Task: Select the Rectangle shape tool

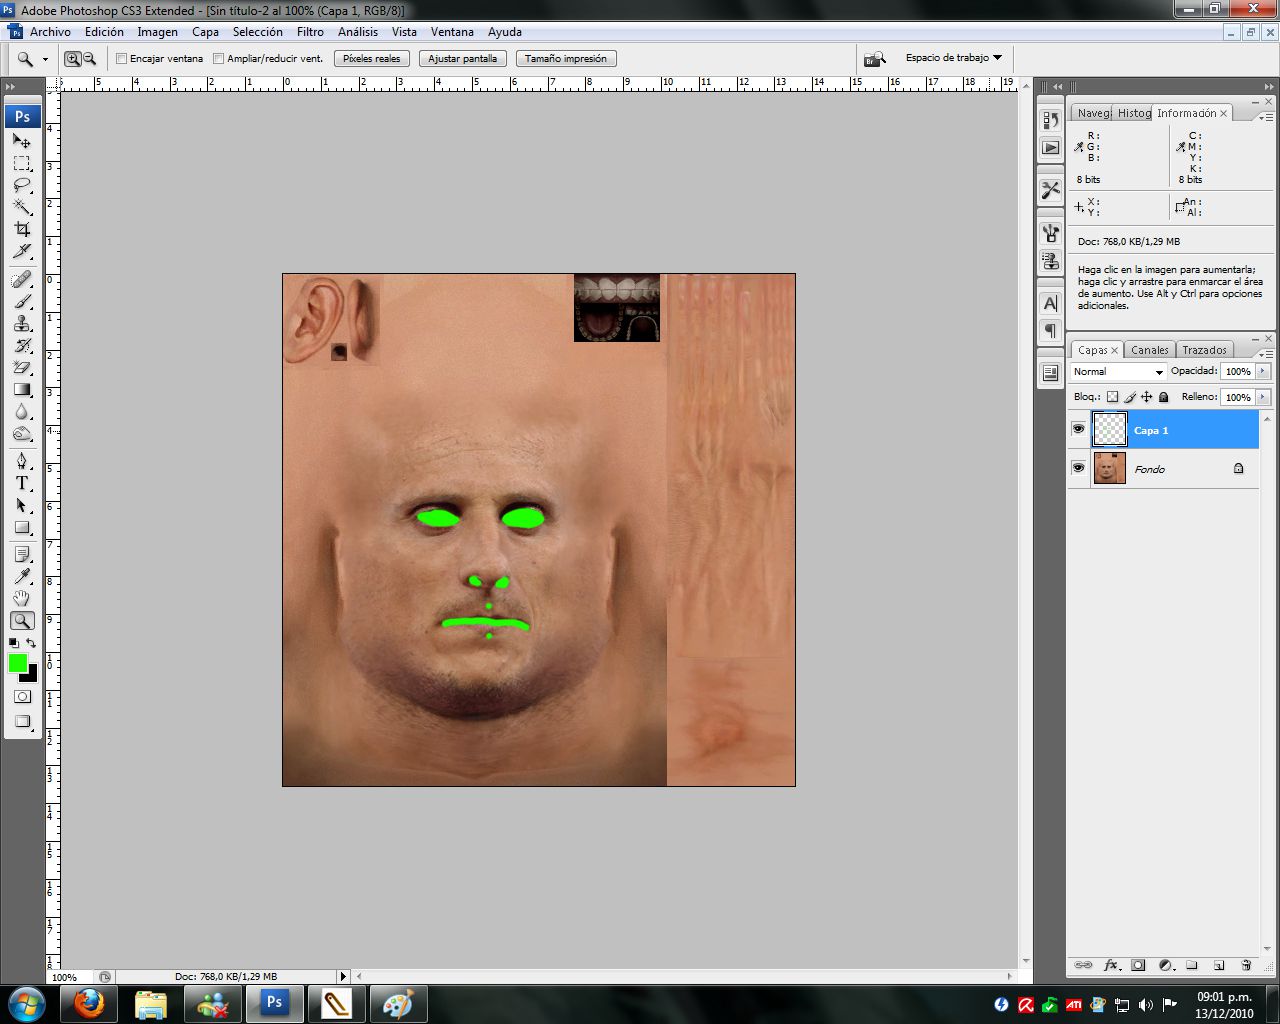Action: click(x=22, y=527)
